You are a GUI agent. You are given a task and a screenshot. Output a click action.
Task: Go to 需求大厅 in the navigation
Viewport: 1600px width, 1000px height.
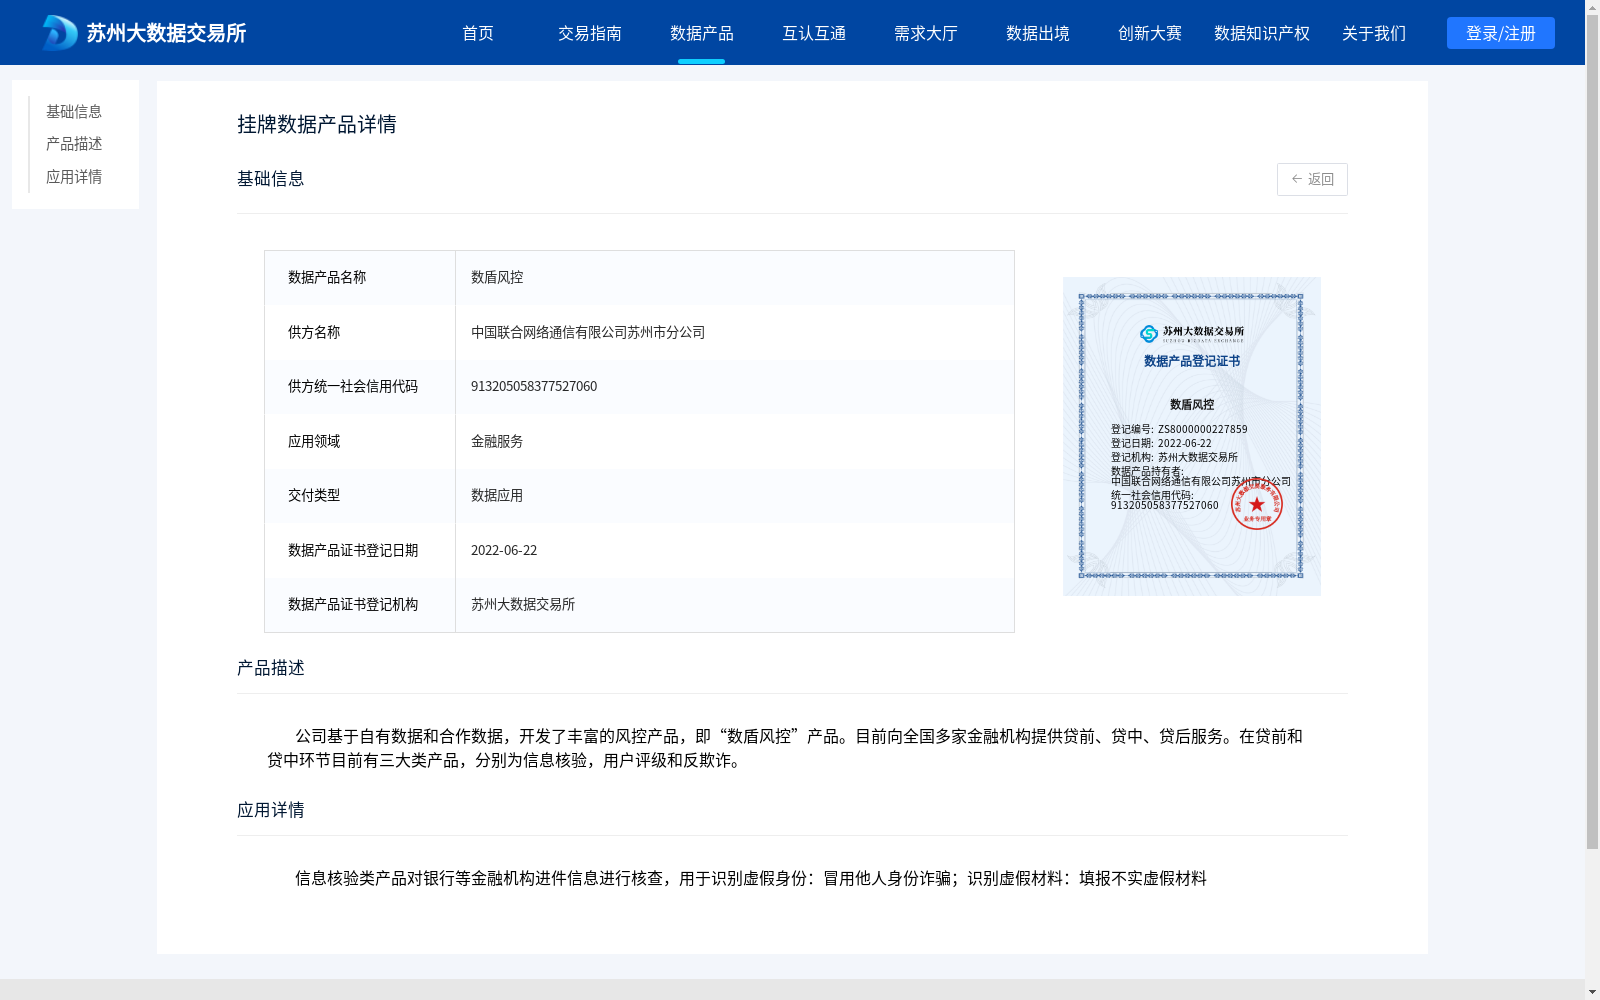pyautogui.click(x=926, y=33)
